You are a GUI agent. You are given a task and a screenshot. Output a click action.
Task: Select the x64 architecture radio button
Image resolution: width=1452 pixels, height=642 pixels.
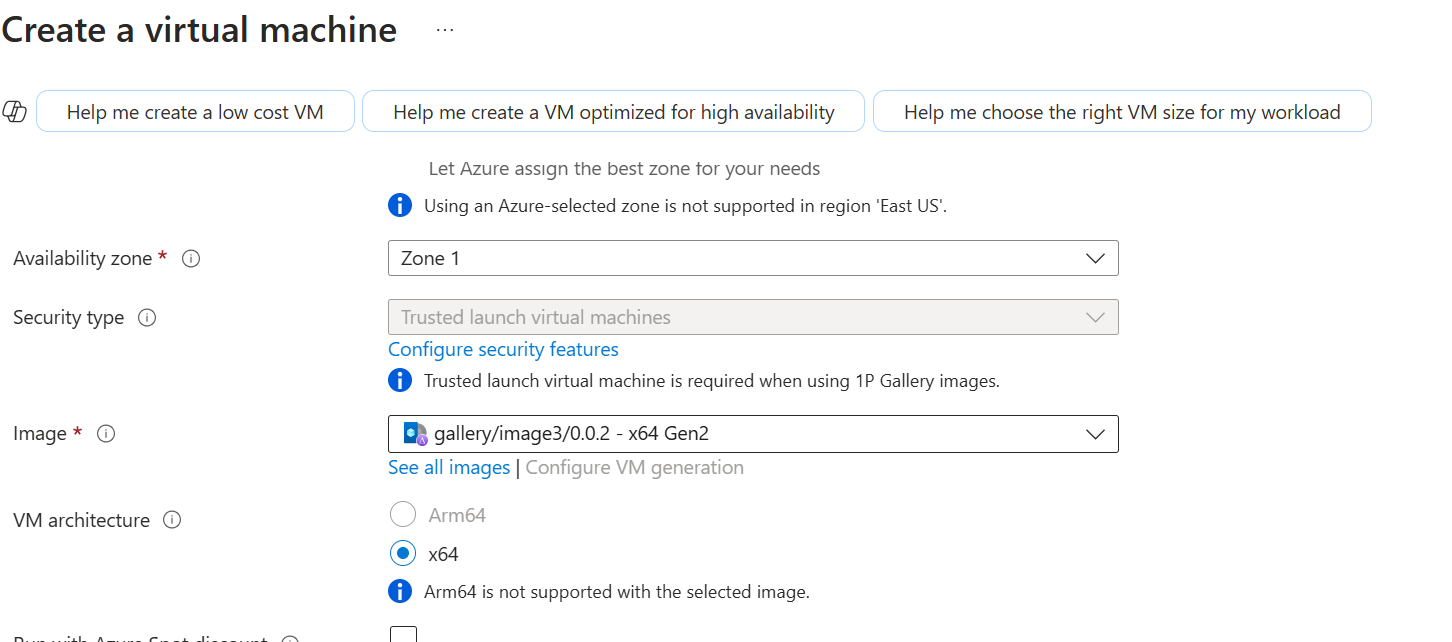(x=403, y=553)
